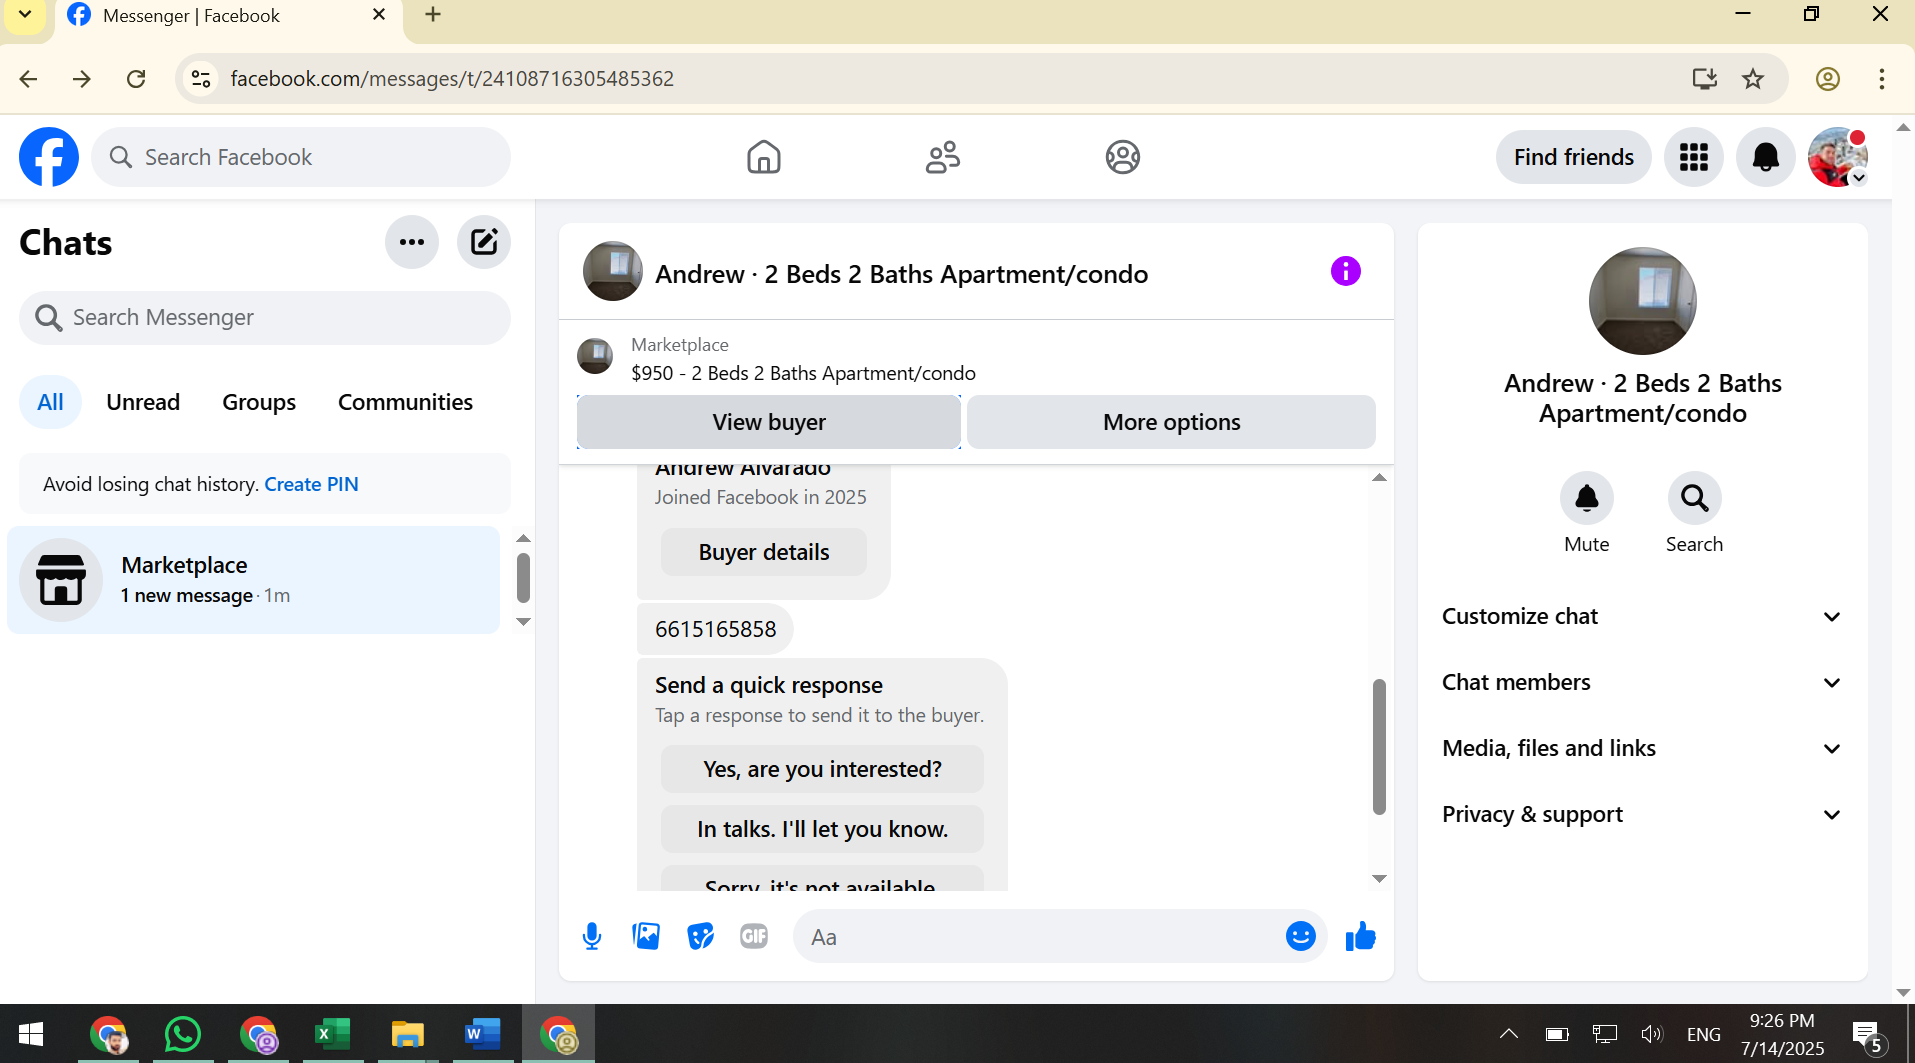Image resolution: width=1915 pixels, height=1063 pixels.
Task: Bookmark this page with the star icon
Action: (1753, 78)
